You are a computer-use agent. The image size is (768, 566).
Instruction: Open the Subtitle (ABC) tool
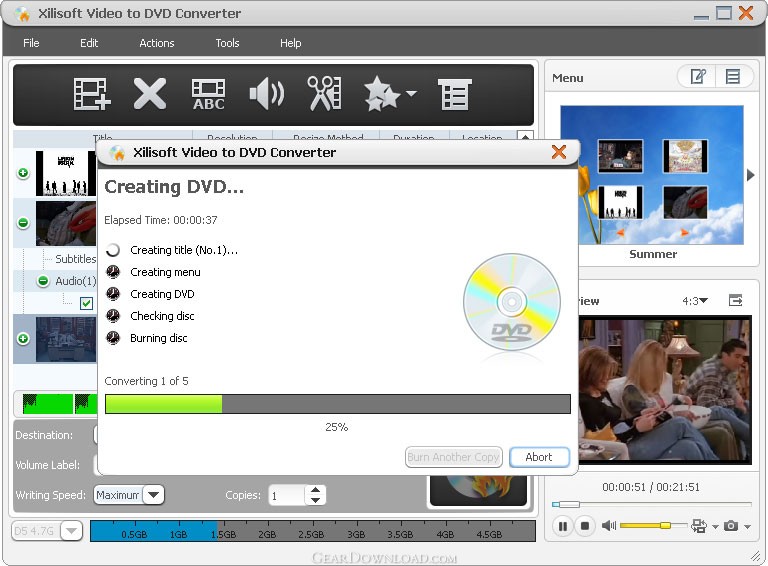tap(209, 94)
